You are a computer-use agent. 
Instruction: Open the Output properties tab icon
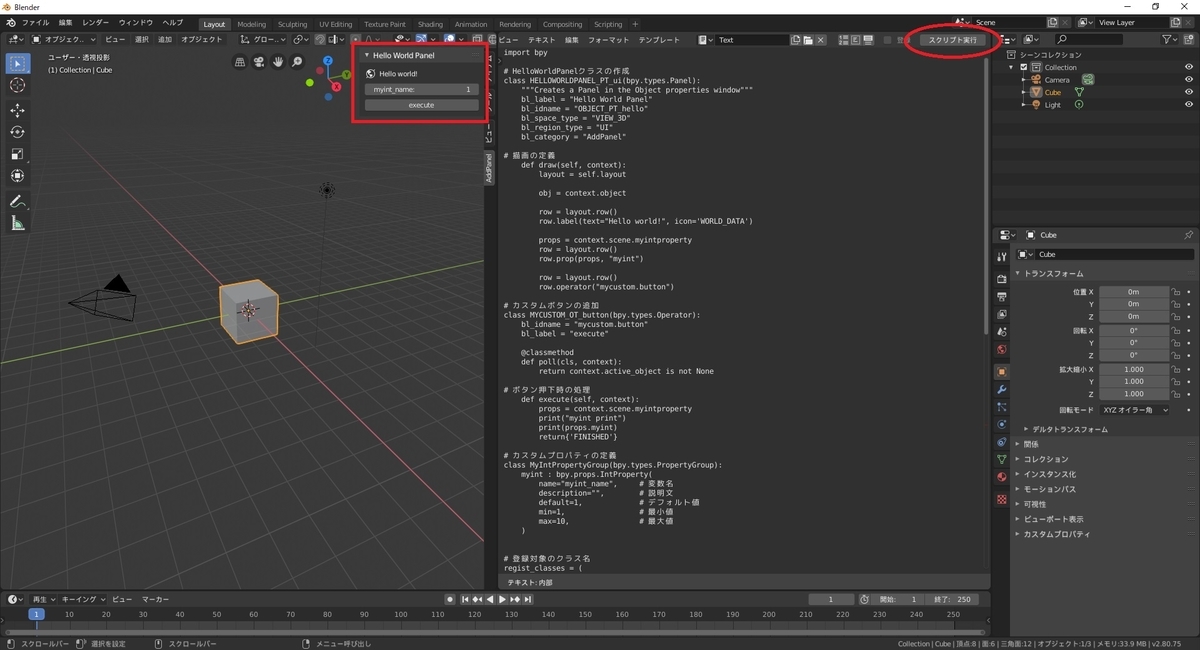click(x=1002, y=296)
